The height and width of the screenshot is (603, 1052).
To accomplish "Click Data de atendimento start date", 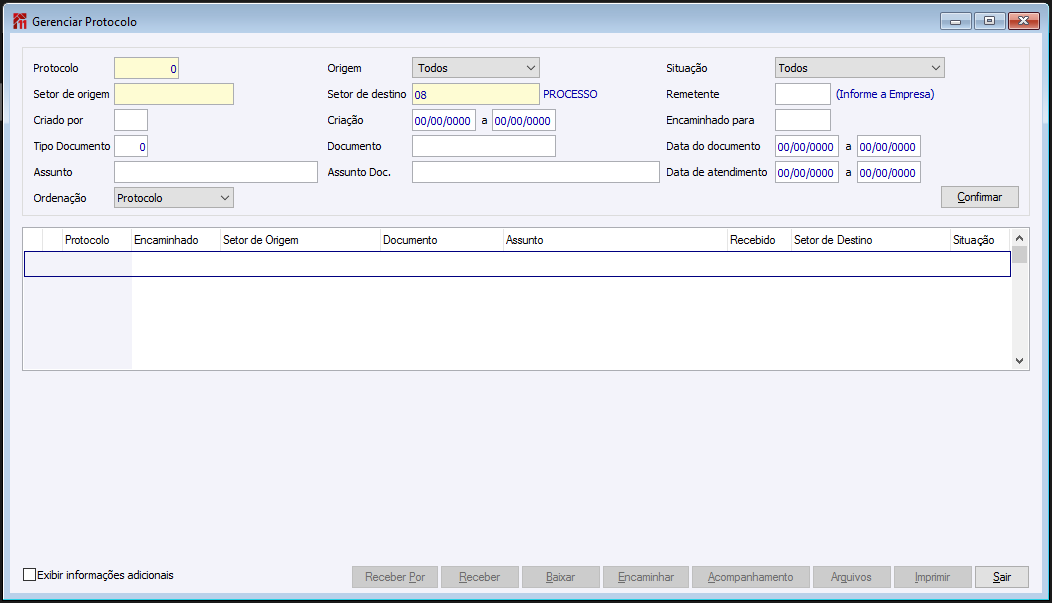I will pyautogui.click(x=806, y=172).
